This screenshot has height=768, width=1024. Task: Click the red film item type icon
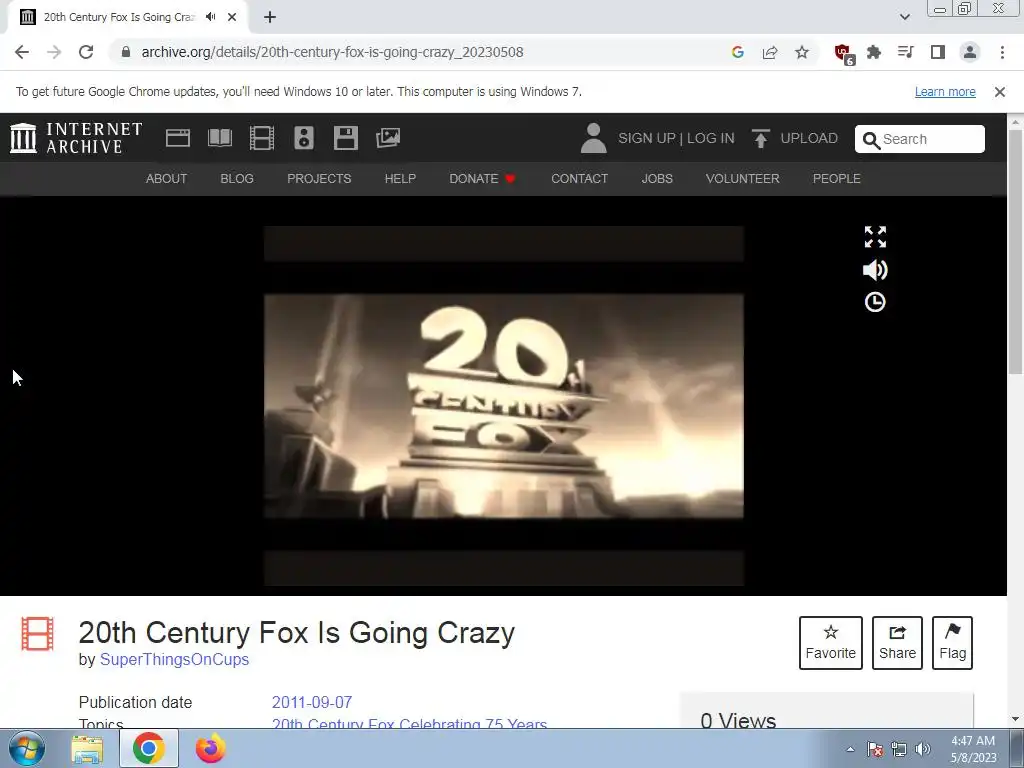point(37,633)
